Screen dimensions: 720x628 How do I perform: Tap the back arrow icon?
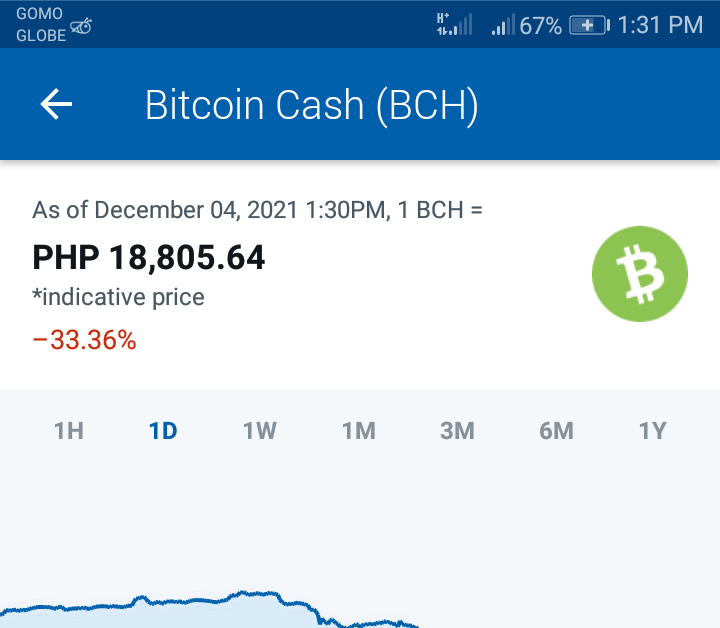click(56, 104)
